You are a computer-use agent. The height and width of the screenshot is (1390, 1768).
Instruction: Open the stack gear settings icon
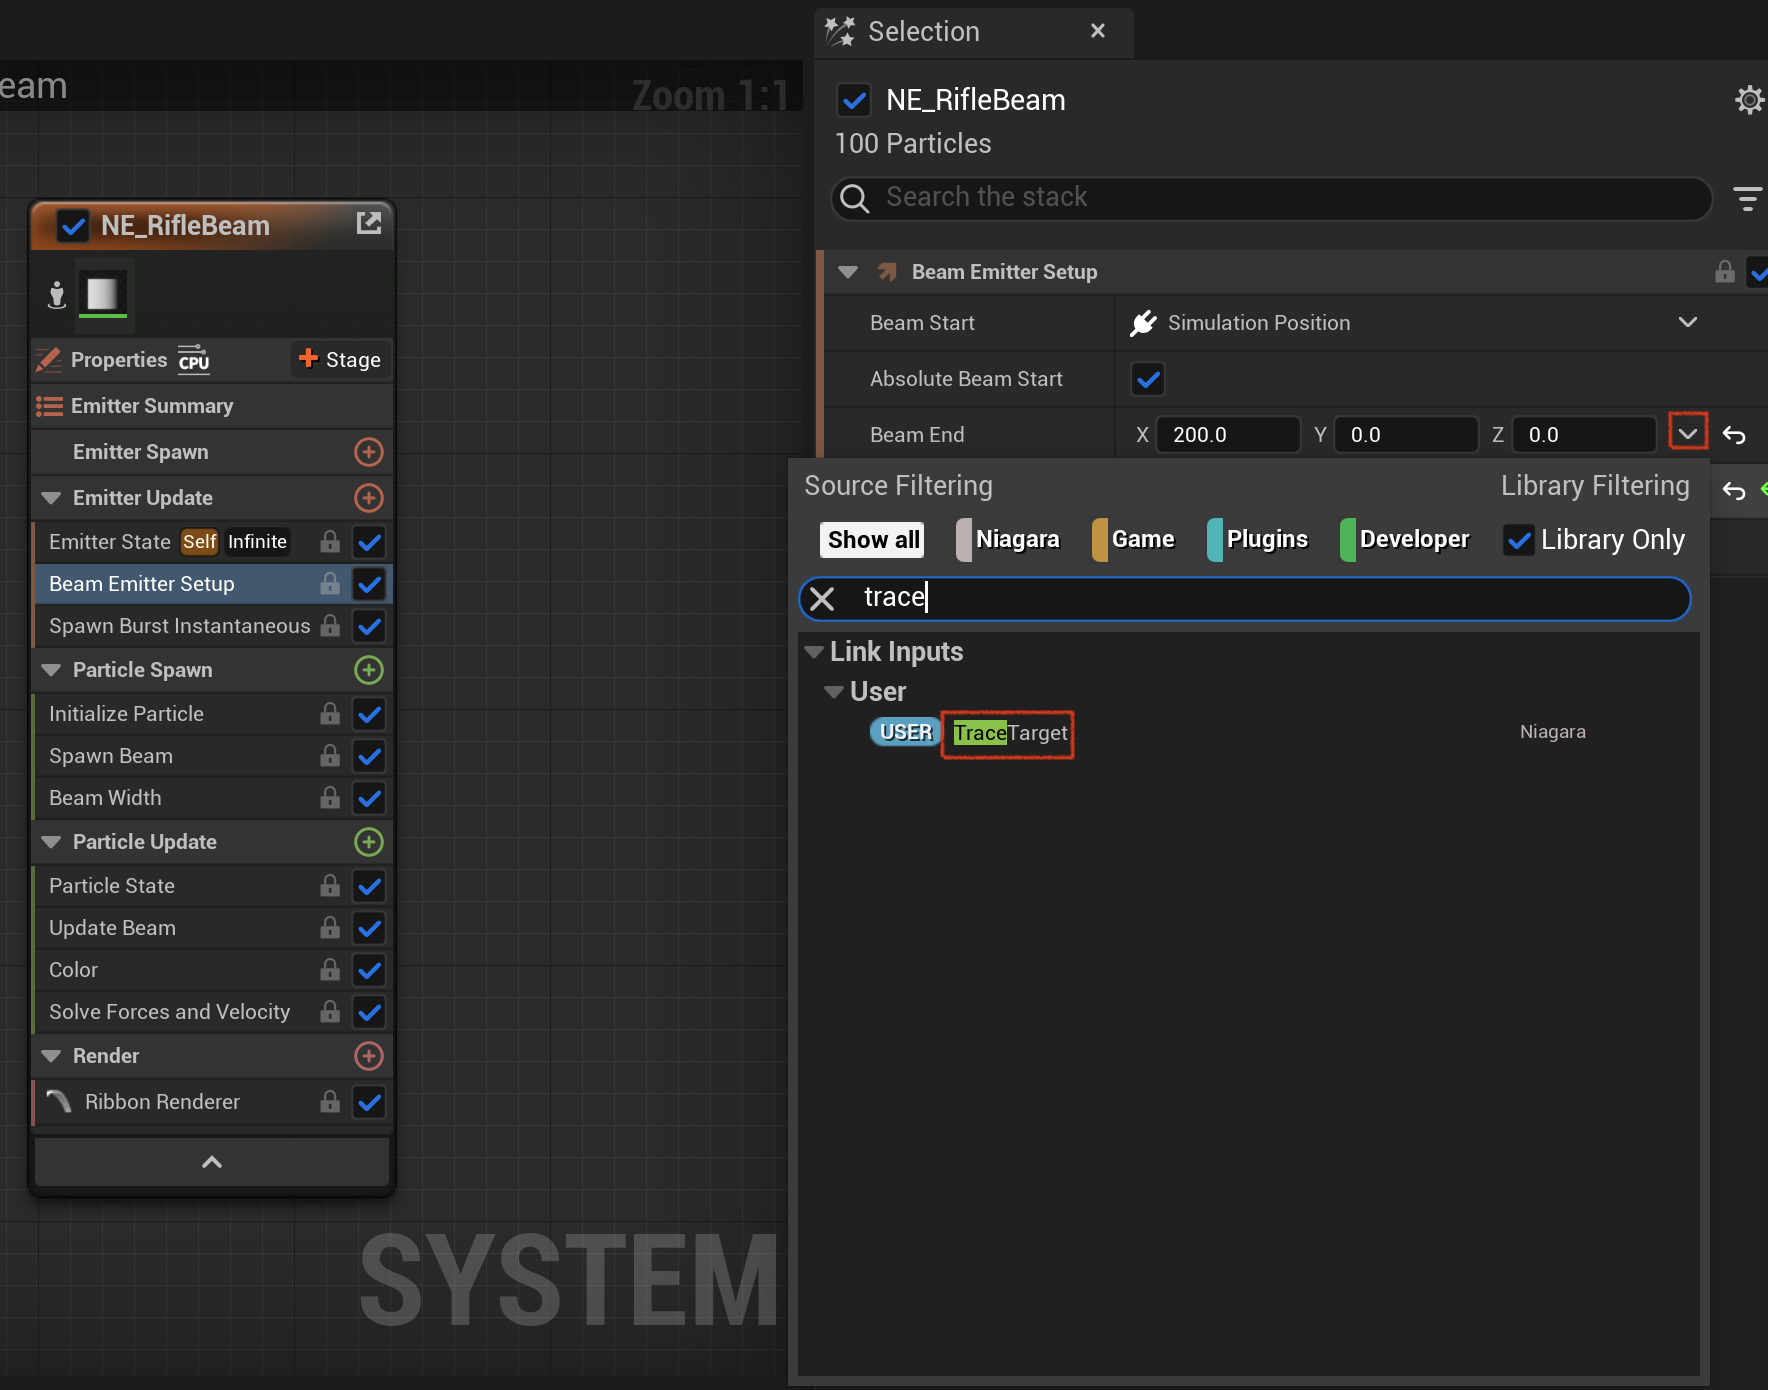1749,100
